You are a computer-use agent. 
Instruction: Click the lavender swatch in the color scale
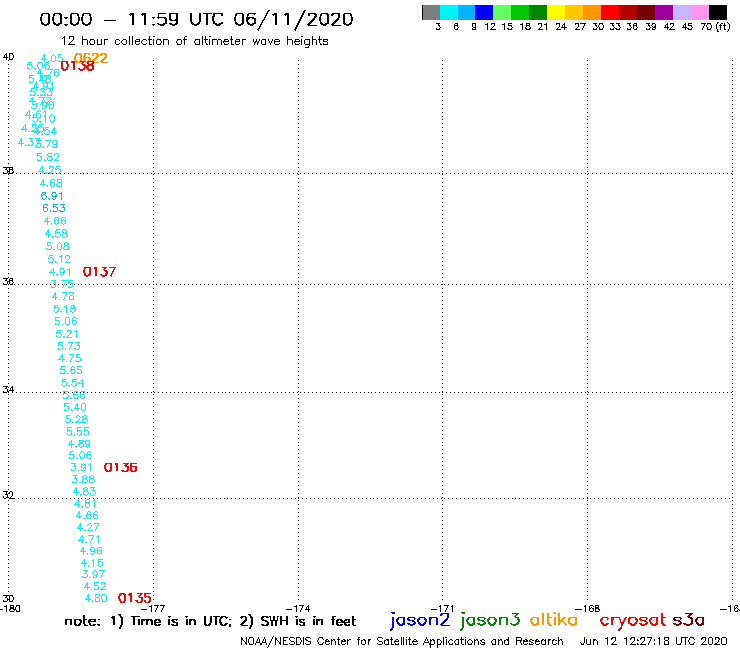coord(682,12)
